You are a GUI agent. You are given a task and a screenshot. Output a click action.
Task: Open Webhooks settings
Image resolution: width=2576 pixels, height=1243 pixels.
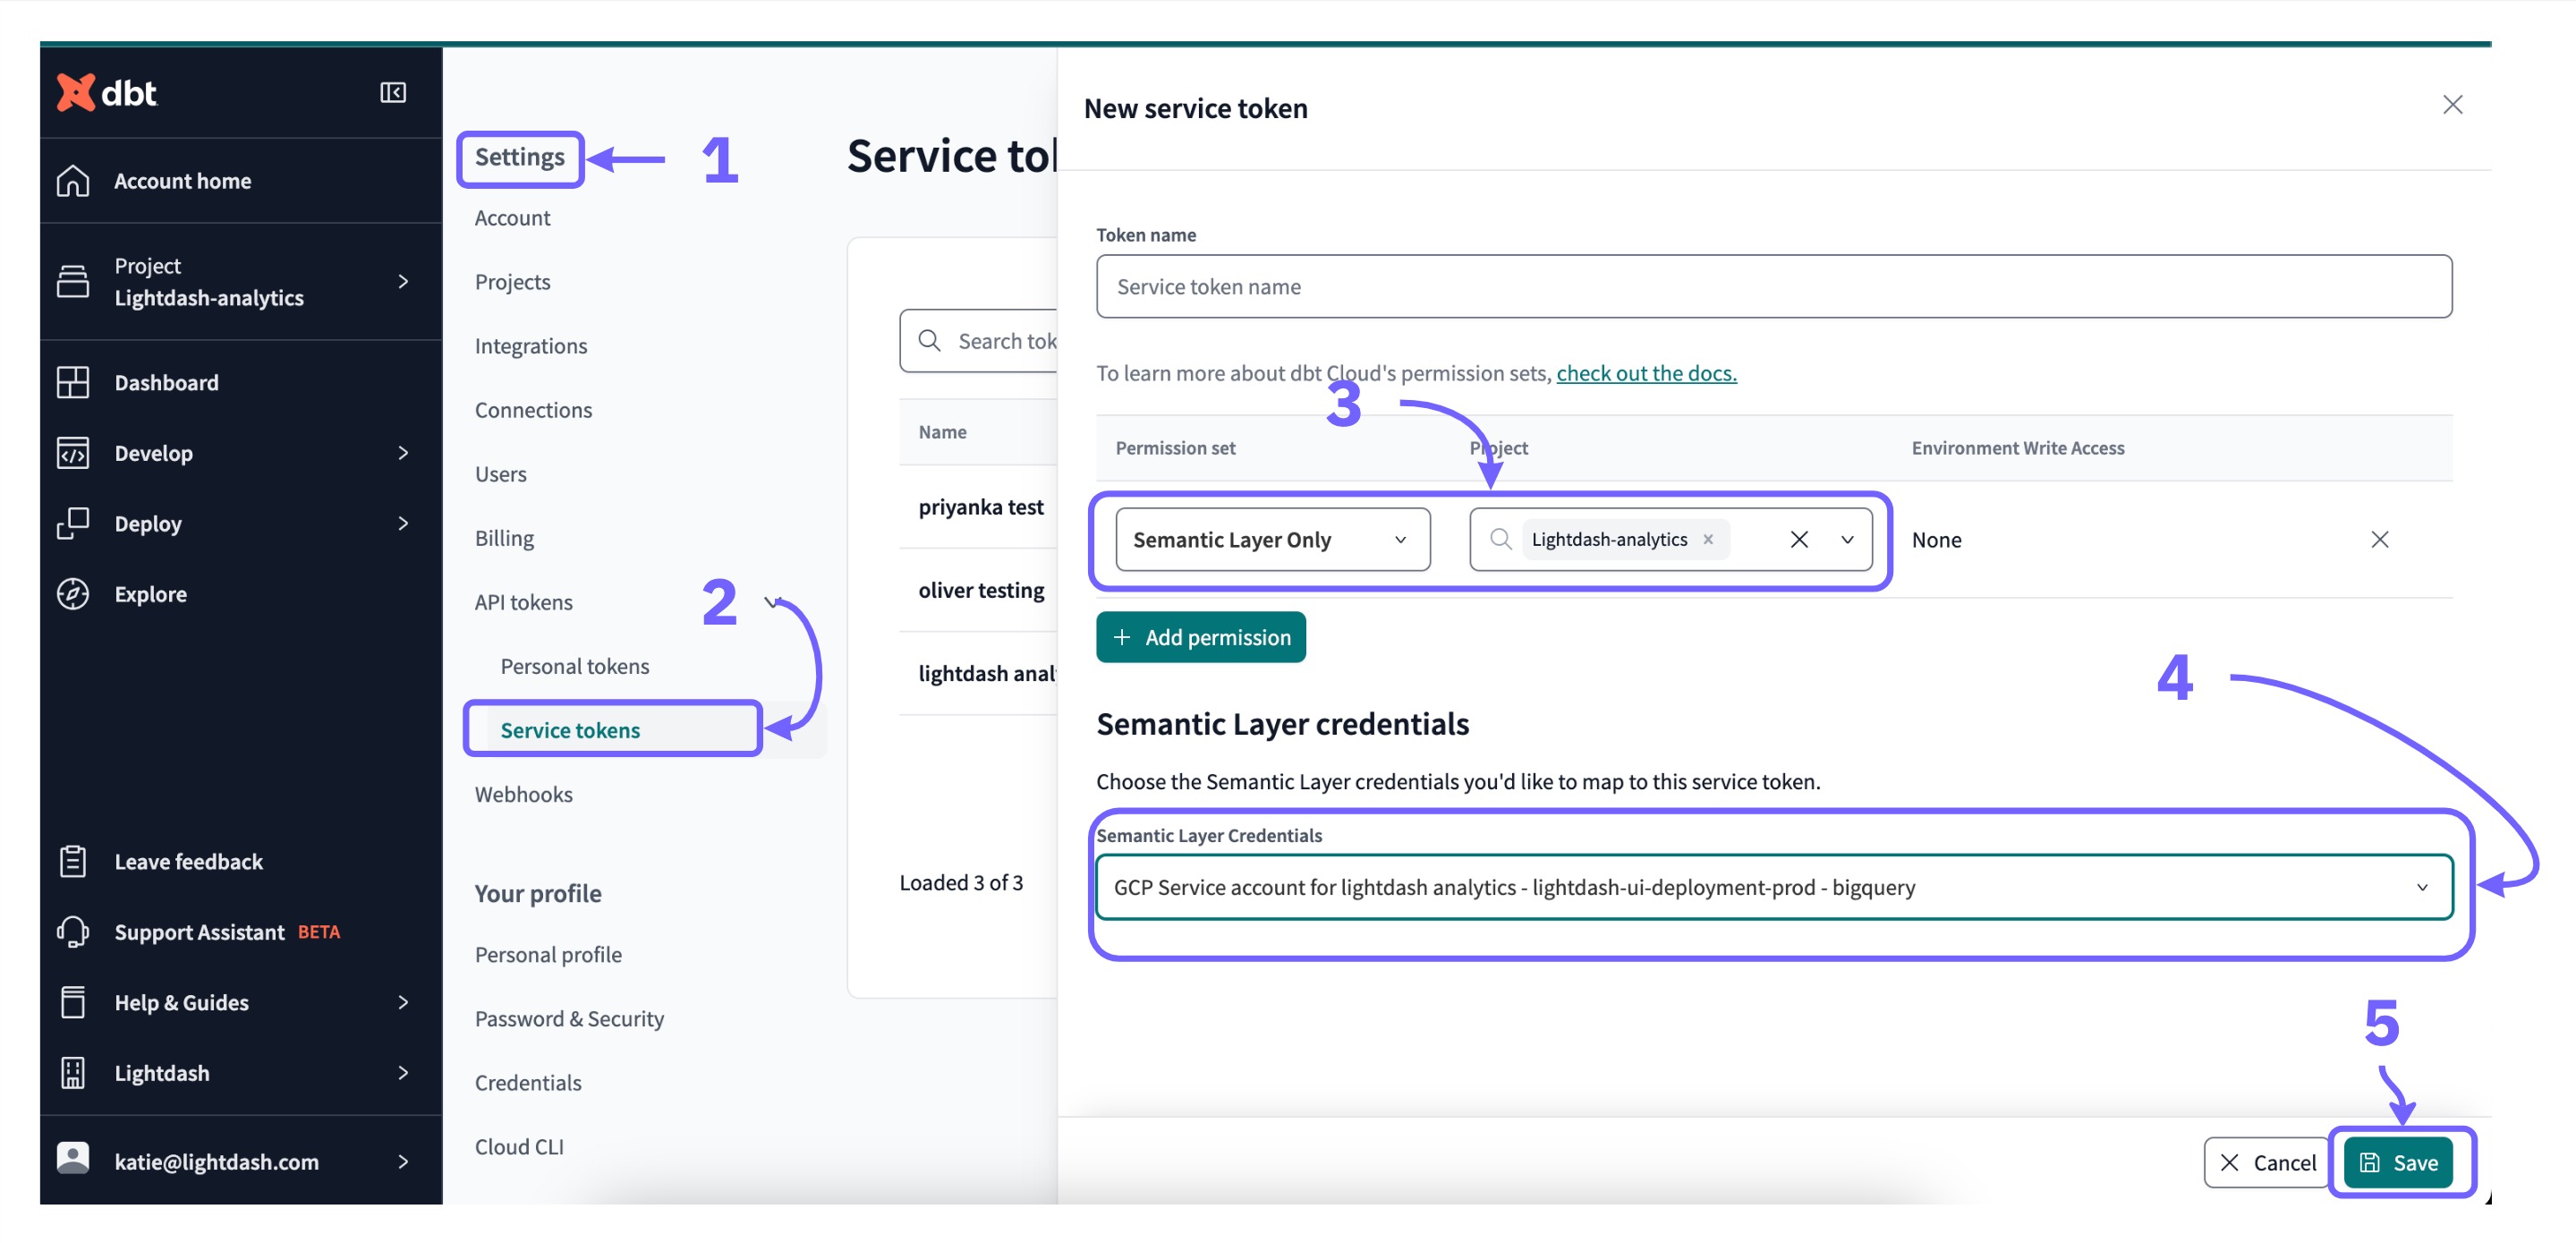[523, 793]
